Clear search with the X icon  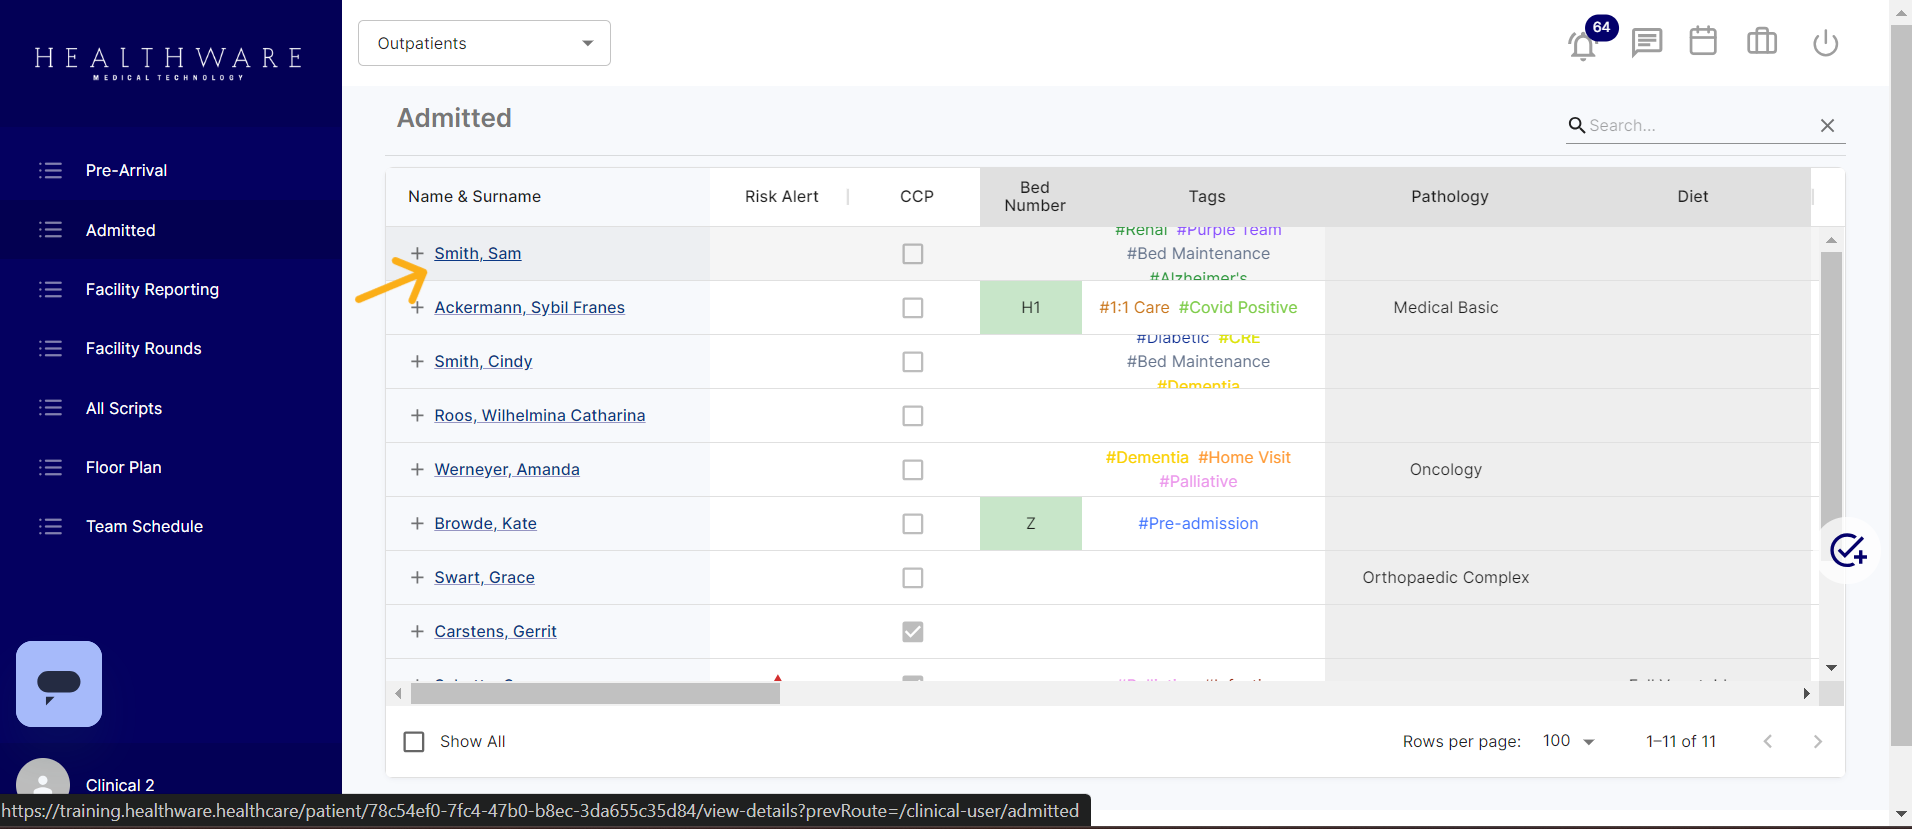[x=1827, y=126]
